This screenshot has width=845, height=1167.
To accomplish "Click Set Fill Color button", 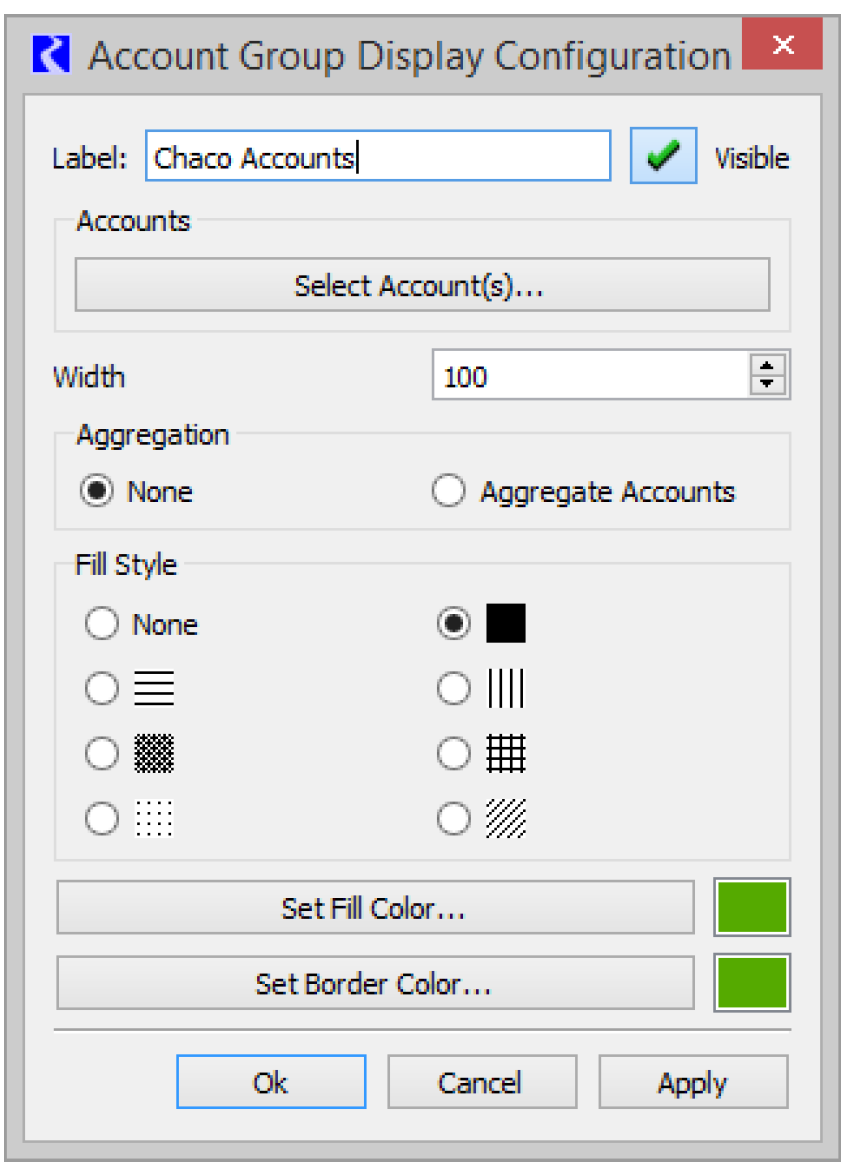I will tap(374, 908).
